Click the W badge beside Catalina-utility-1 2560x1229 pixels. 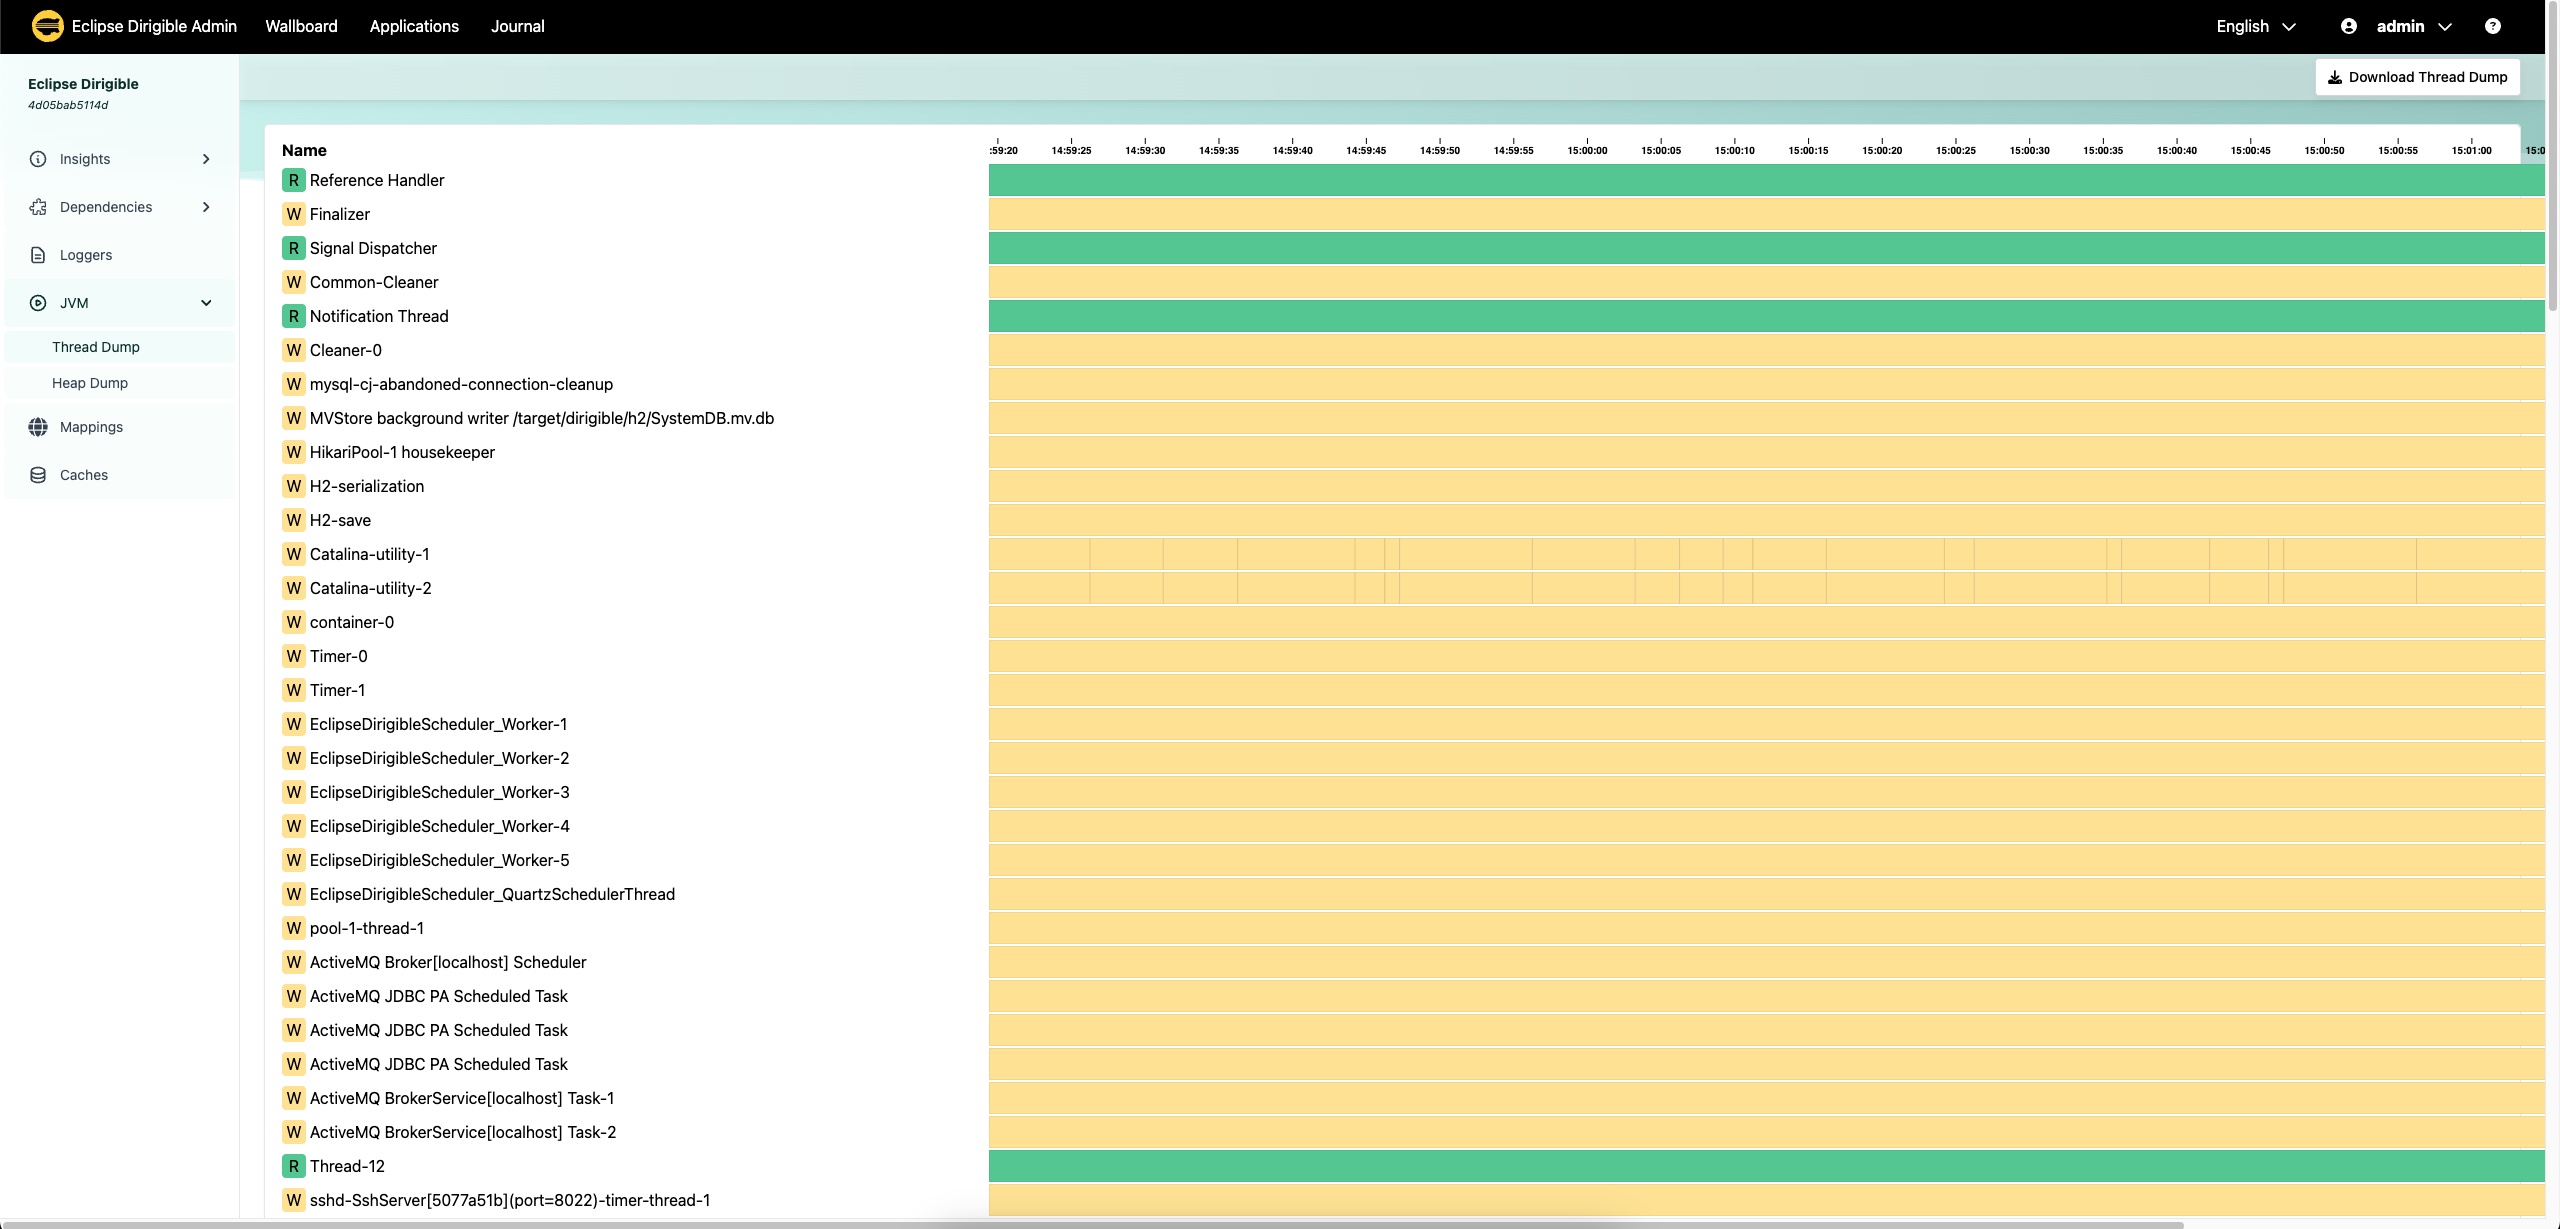(293, 554)
